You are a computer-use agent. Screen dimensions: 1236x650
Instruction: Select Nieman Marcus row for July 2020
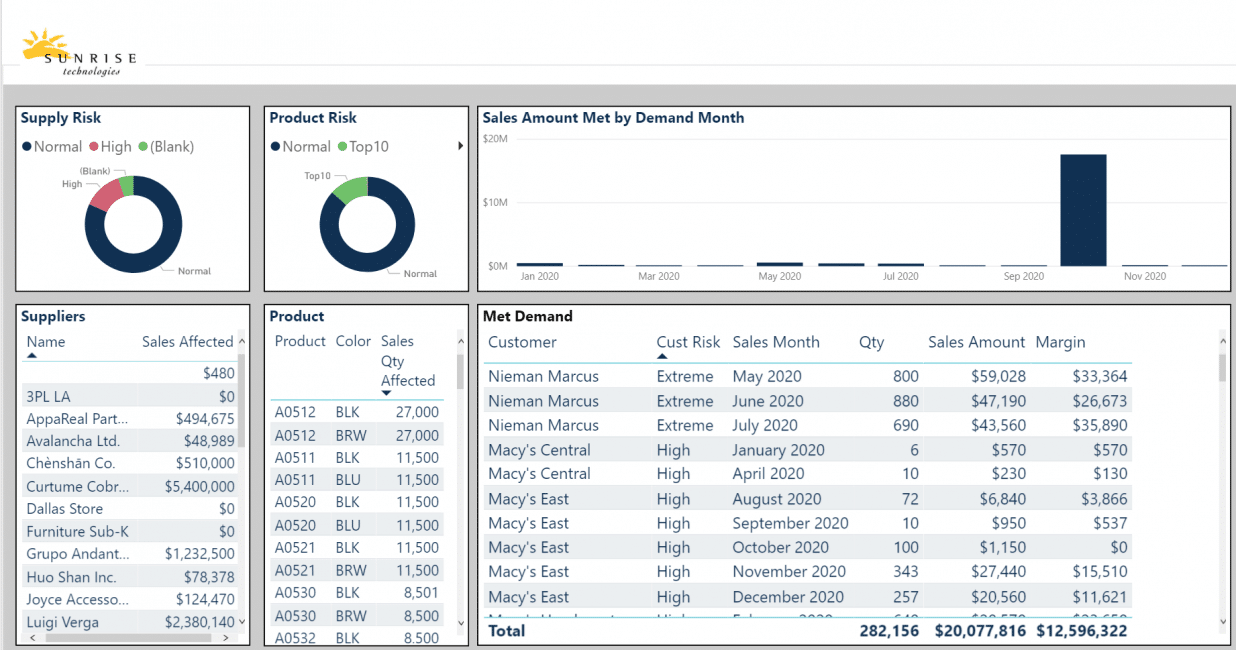click(808, 425)
